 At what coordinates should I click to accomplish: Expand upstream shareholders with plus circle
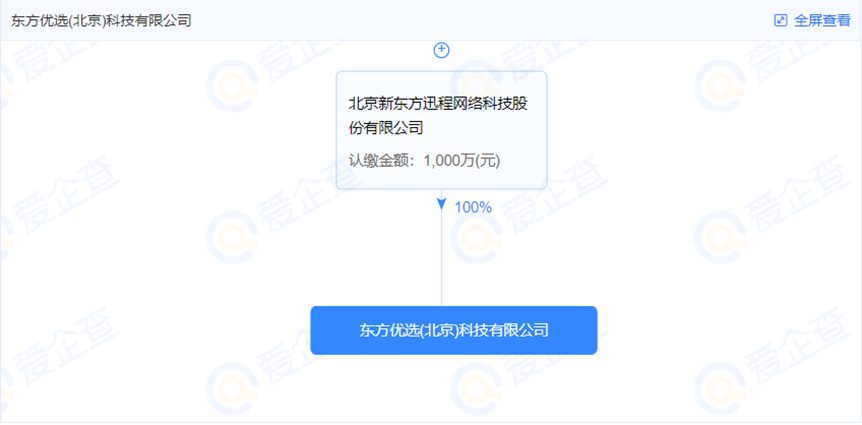(442, 50)
